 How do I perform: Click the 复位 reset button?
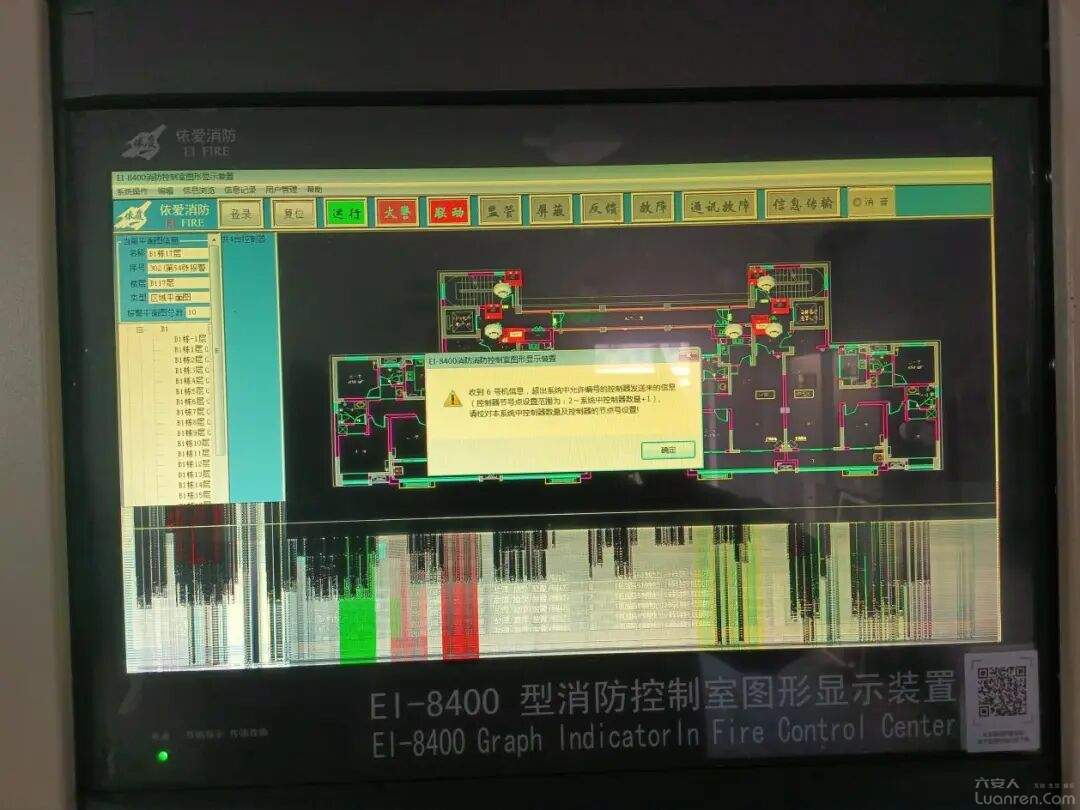tap(294, 213)
